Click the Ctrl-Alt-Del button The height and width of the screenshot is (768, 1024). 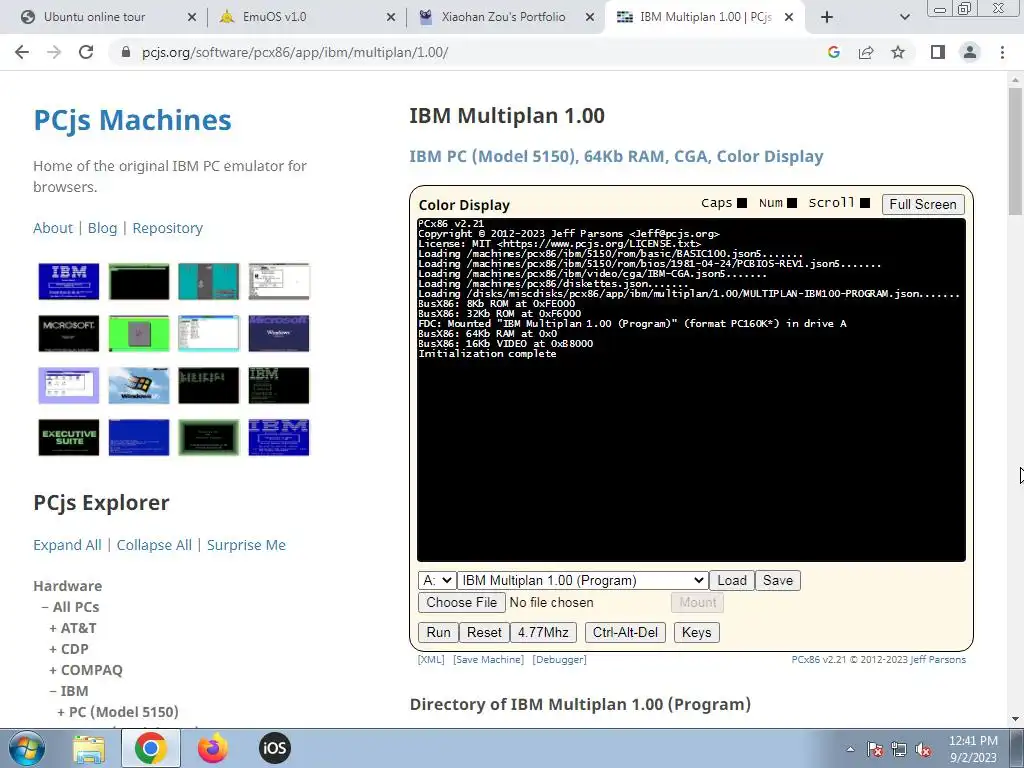[x=625, y=632]
